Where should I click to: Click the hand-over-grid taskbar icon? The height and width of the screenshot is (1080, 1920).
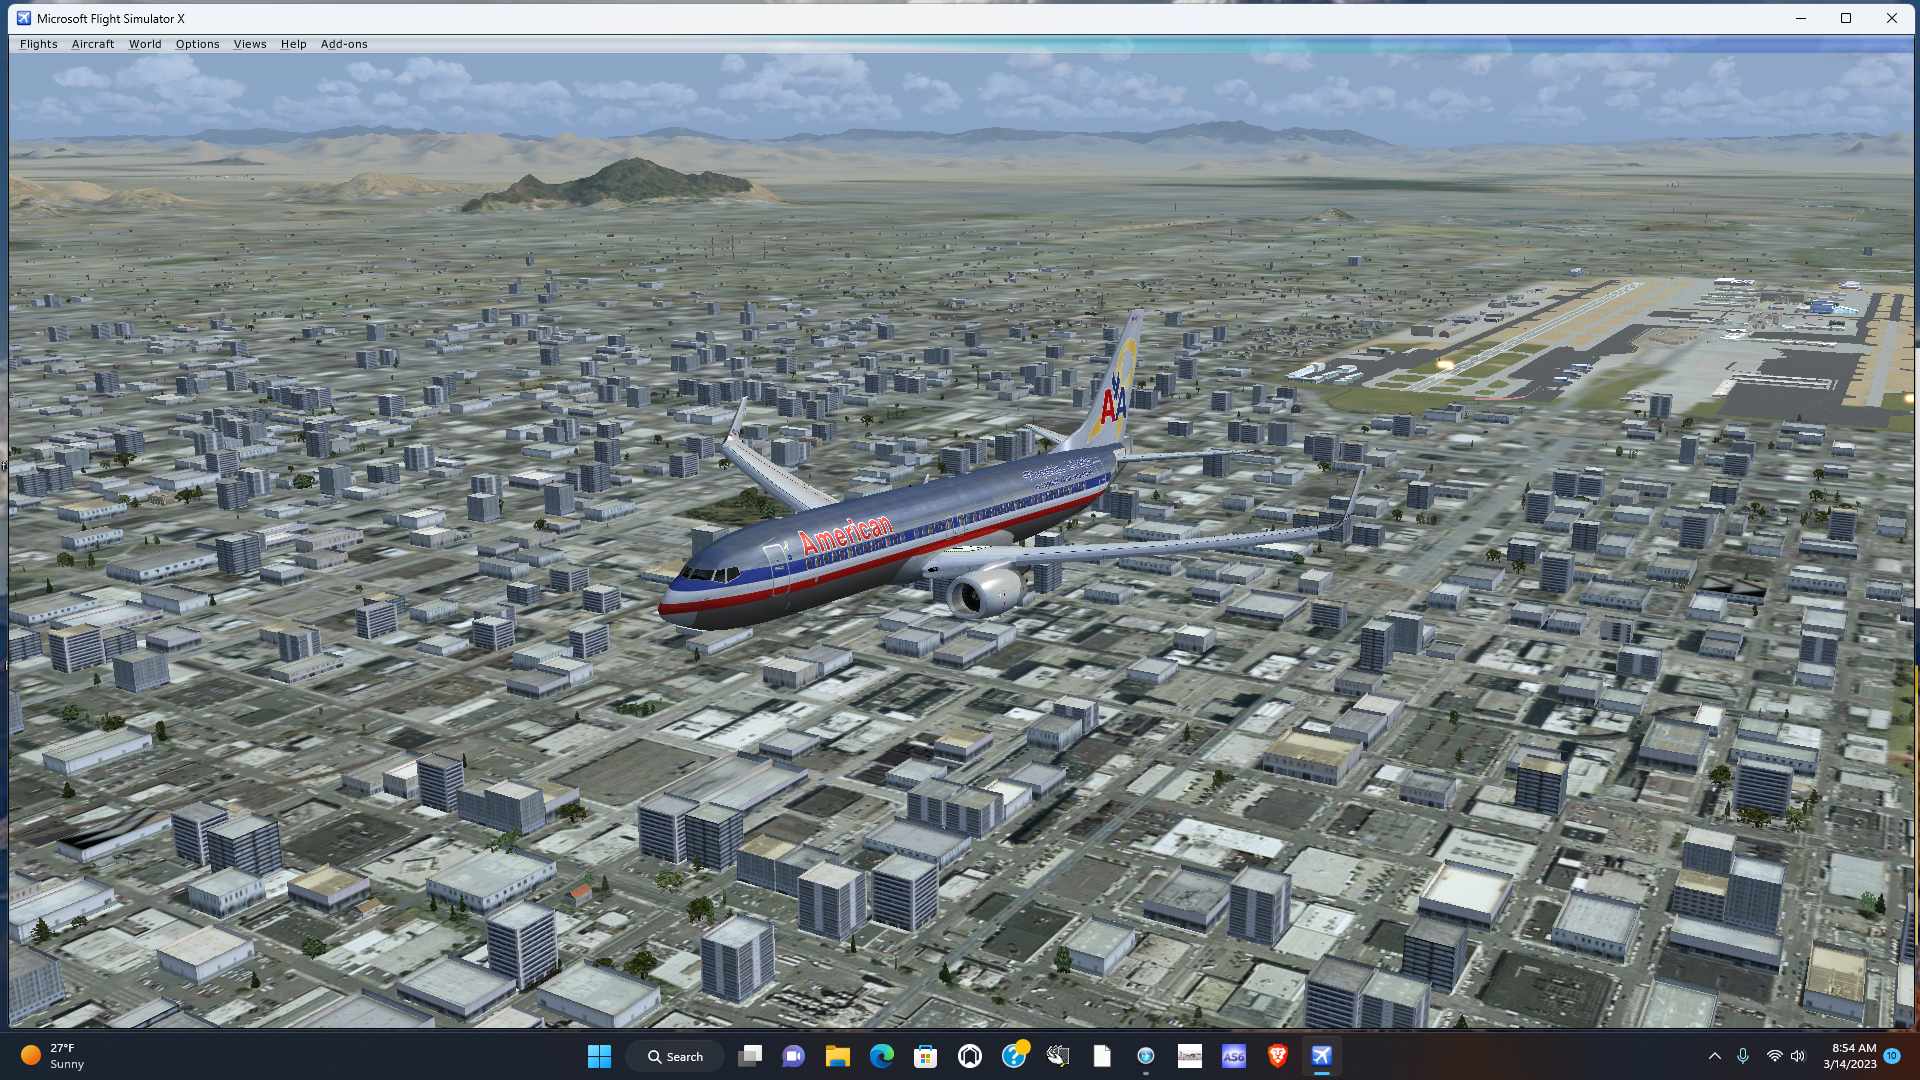click(x=1058, y=1056)
